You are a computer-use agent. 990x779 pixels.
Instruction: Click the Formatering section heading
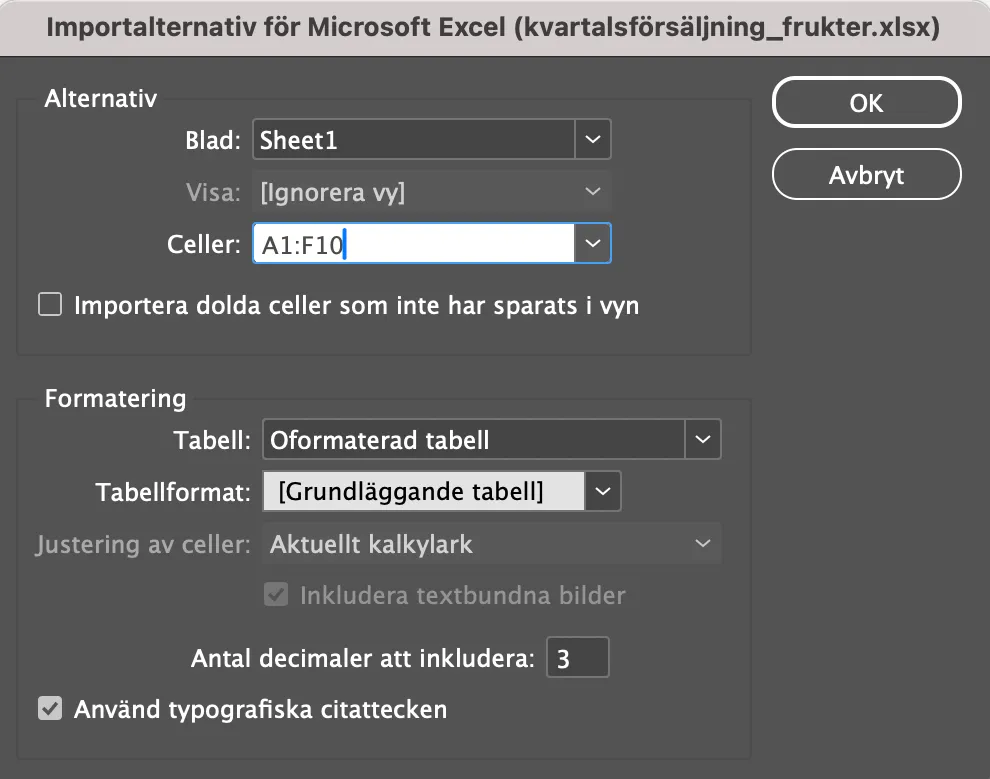pos(114,399)
